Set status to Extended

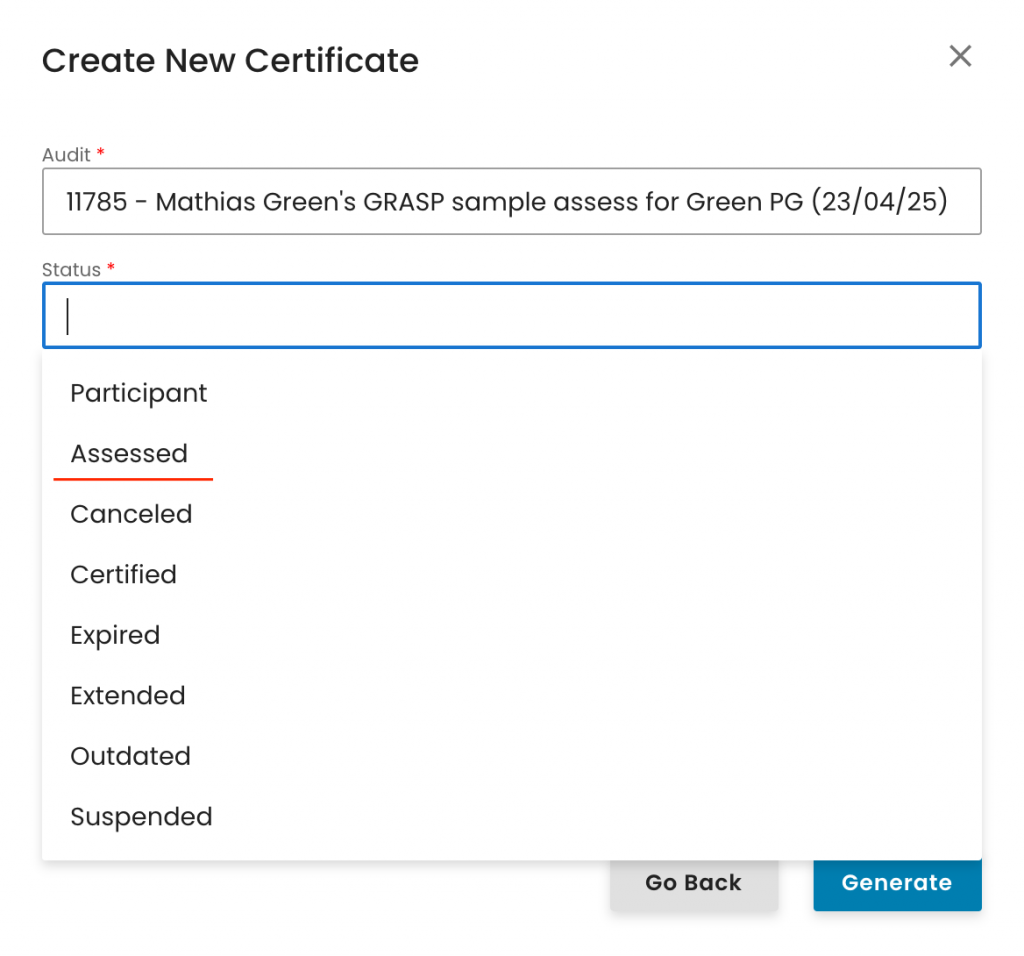coord(128,696)
